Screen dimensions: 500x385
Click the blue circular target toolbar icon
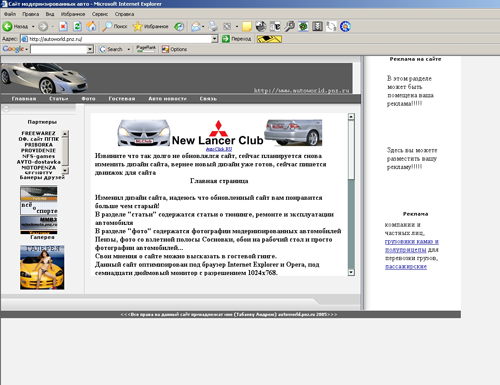click(x=345, y=26)
